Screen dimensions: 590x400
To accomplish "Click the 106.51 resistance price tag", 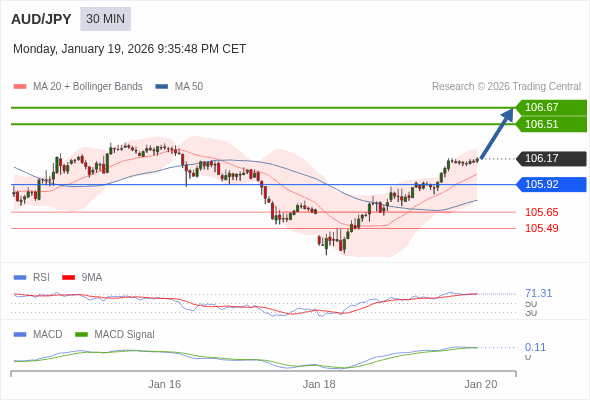I will [551, 124].
